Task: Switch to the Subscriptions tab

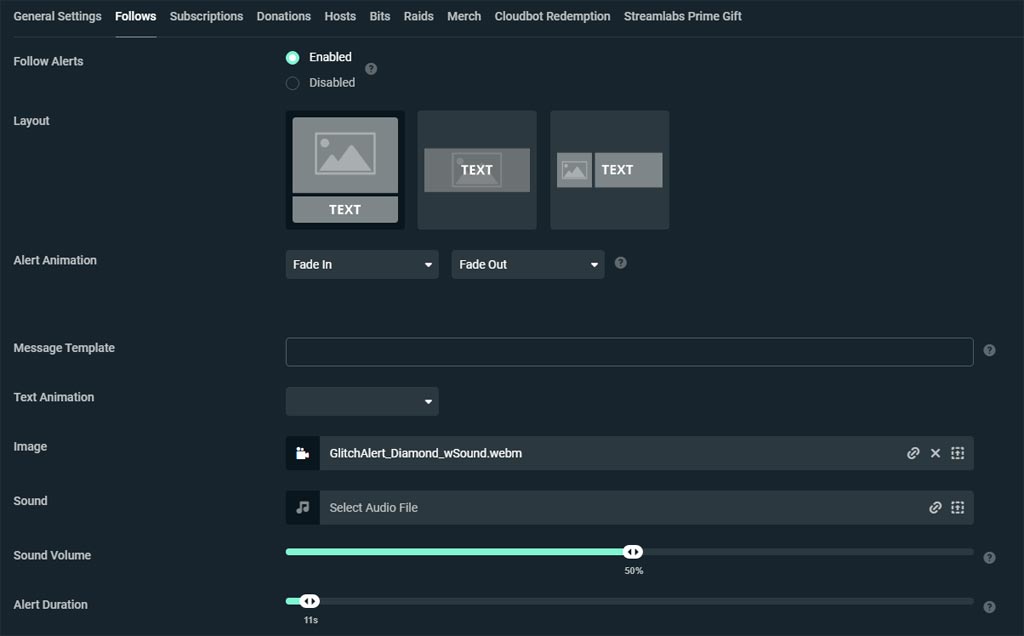Action: pyautogui.click(x=206, y=16)
